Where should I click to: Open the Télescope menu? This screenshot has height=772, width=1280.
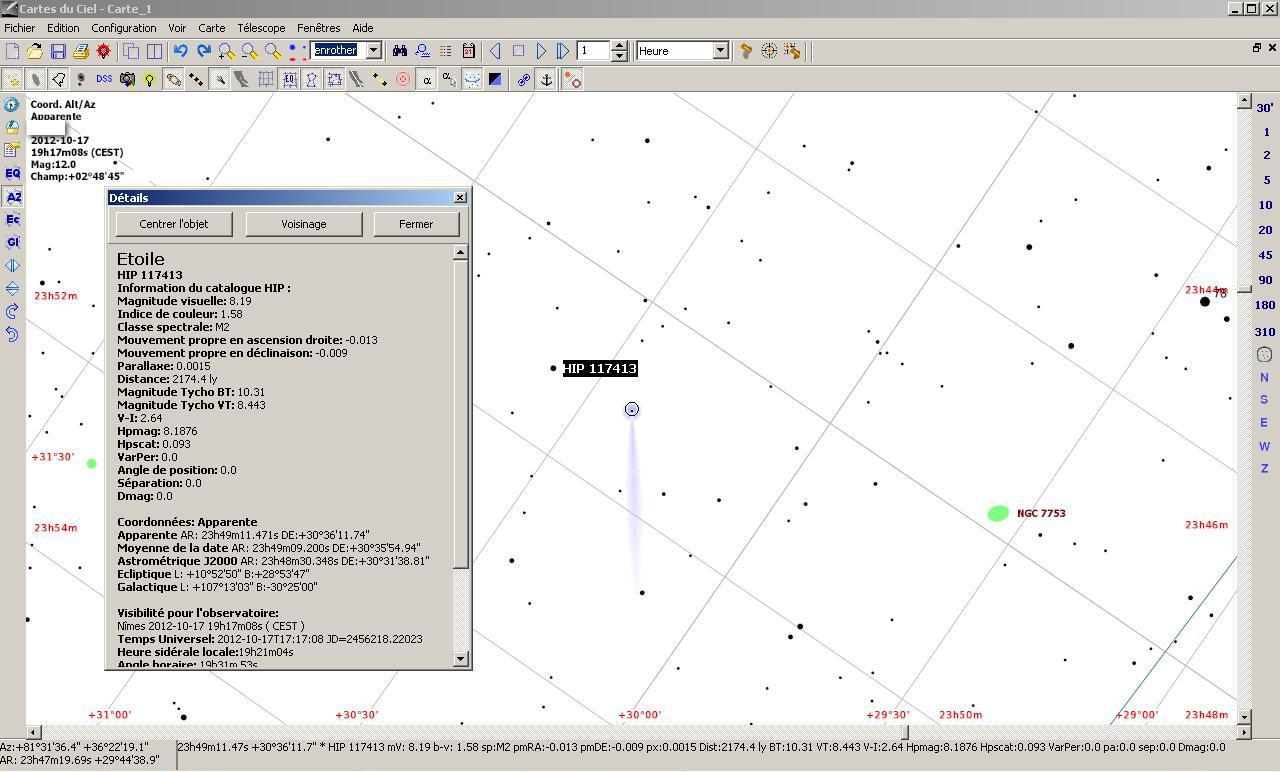click(261, 28)
